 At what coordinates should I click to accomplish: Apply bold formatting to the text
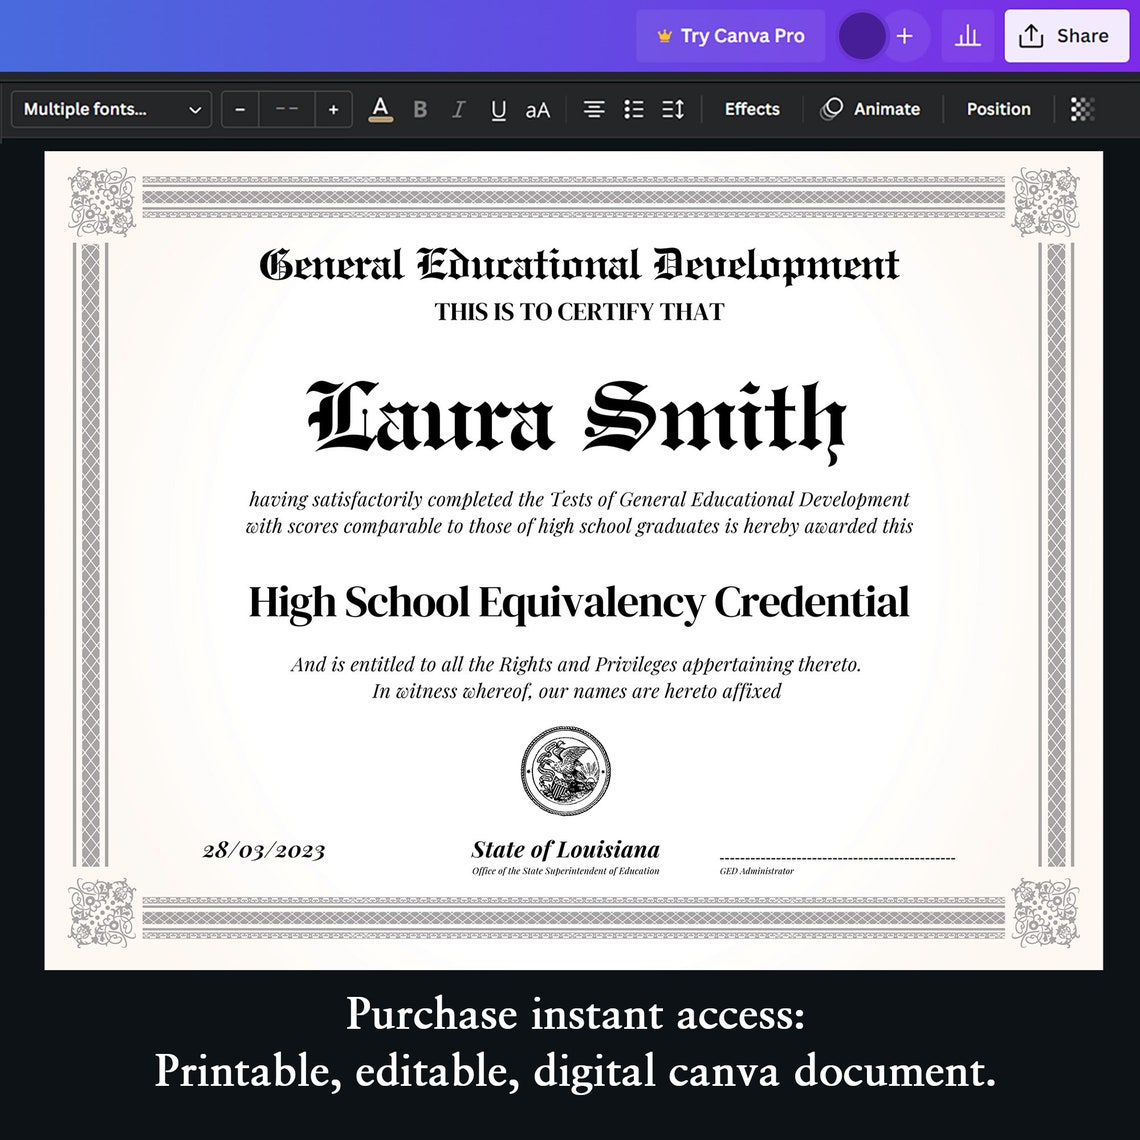pos(420,109)
